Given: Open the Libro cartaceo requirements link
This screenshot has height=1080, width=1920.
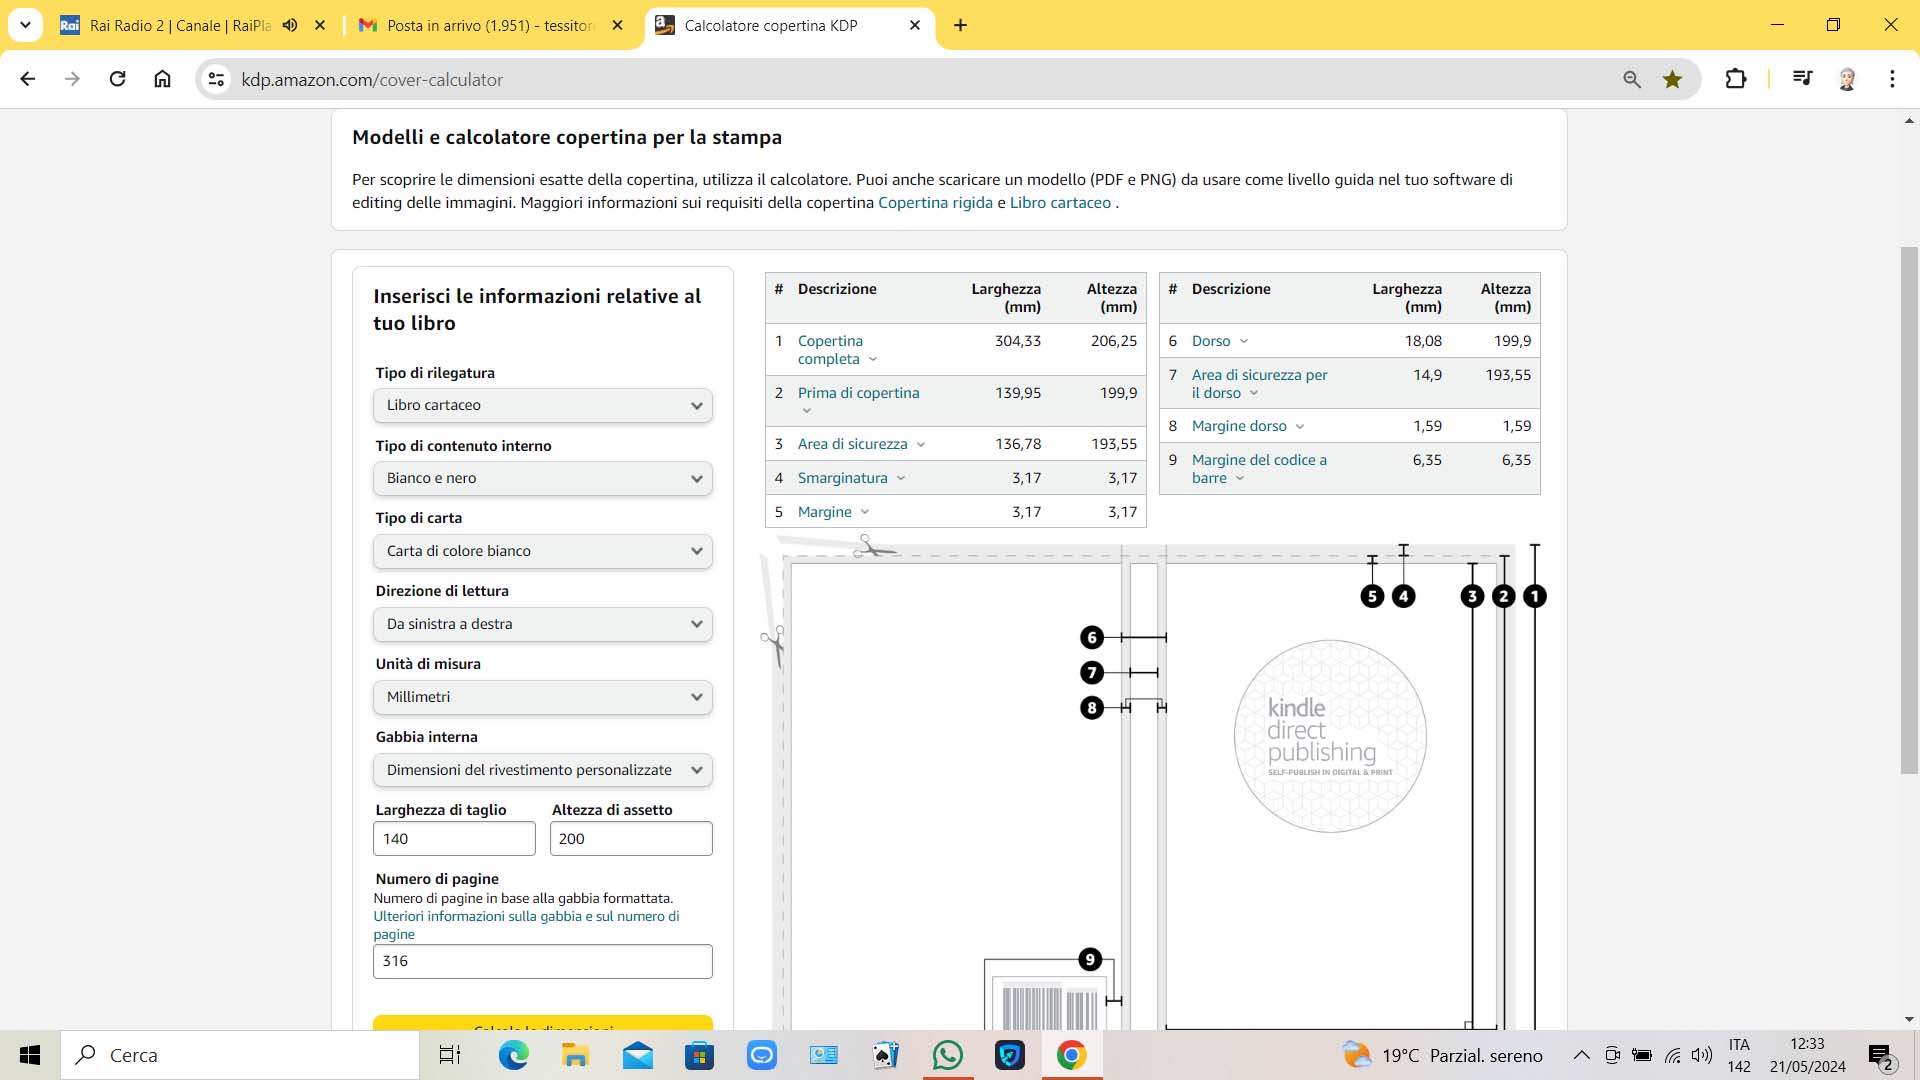Looking at the screenshot, I should click(1060, 203).
